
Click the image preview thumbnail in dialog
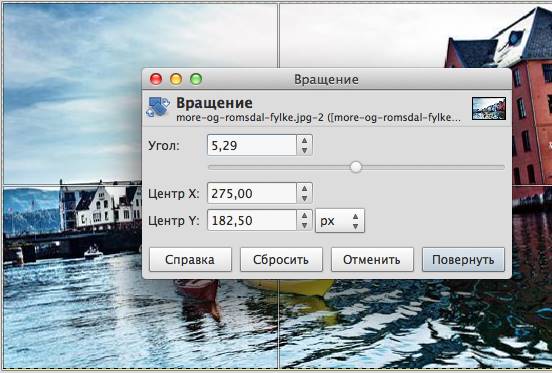point(489,108)
